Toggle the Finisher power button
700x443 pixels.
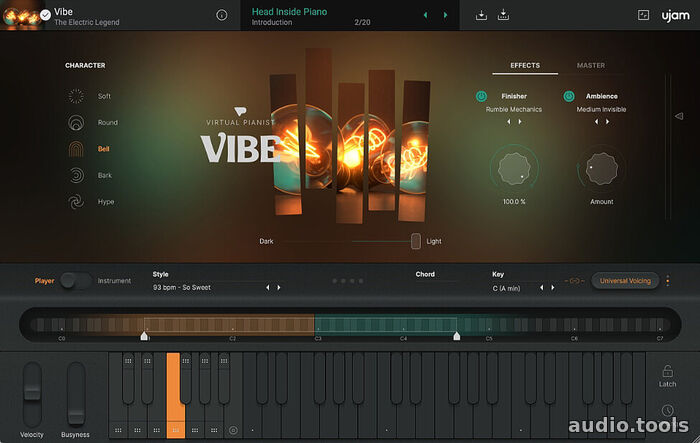(481, 96)
